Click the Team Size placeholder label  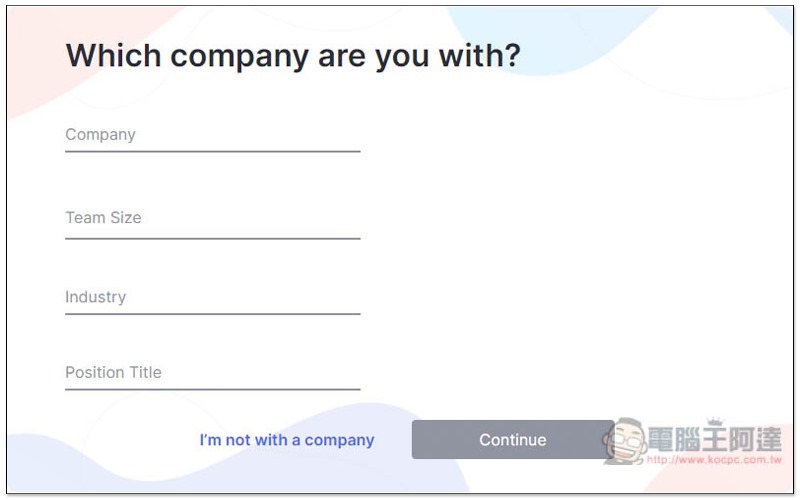(104, 218)
